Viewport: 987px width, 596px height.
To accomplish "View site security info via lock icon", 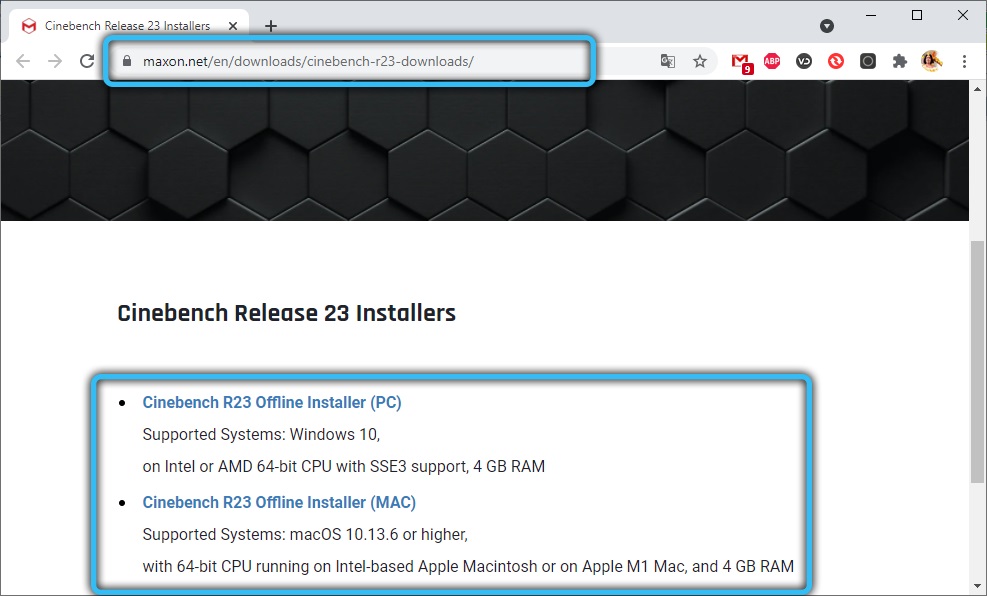I will [x=126, y=61].
